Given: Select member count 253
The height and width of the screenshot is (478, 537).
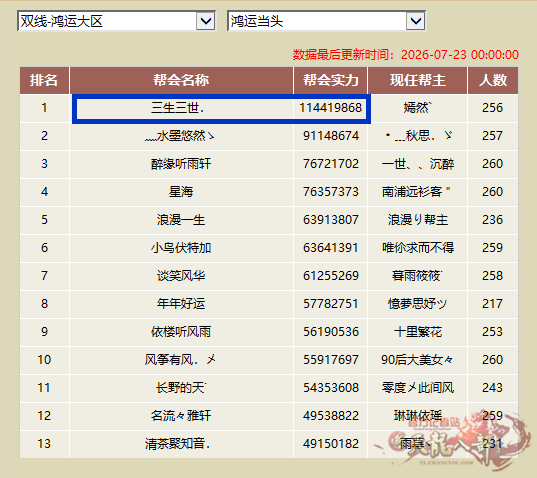Looking at the screenshot, I should (492, 332).
